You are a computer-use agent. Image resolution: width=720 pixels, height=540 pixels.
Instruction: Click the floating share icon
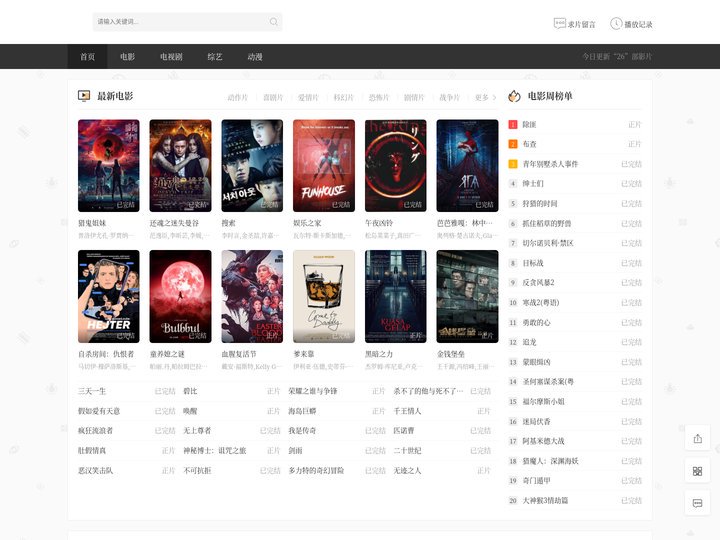click(698, 439)
